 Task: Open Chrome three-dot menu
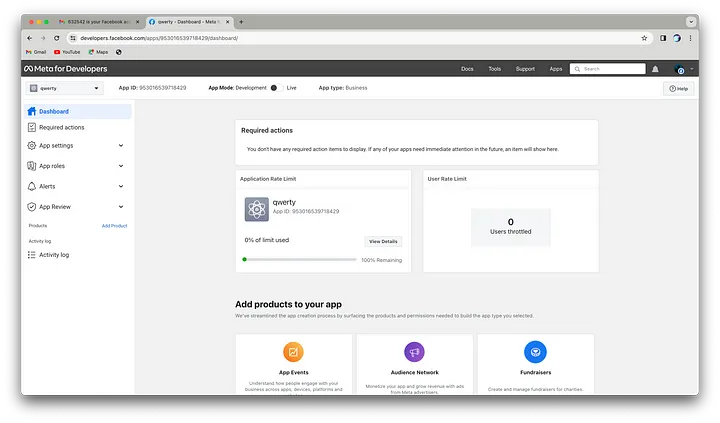(x=690, y=38)
